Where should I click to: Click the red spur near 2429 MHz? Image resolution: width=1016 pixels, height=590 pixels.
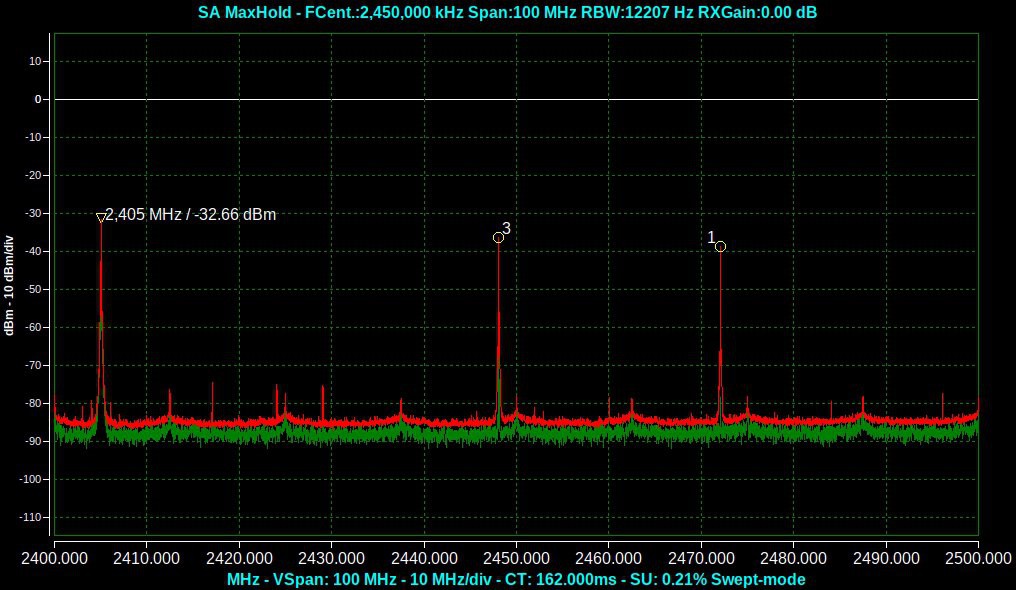[x=322, y=398]
